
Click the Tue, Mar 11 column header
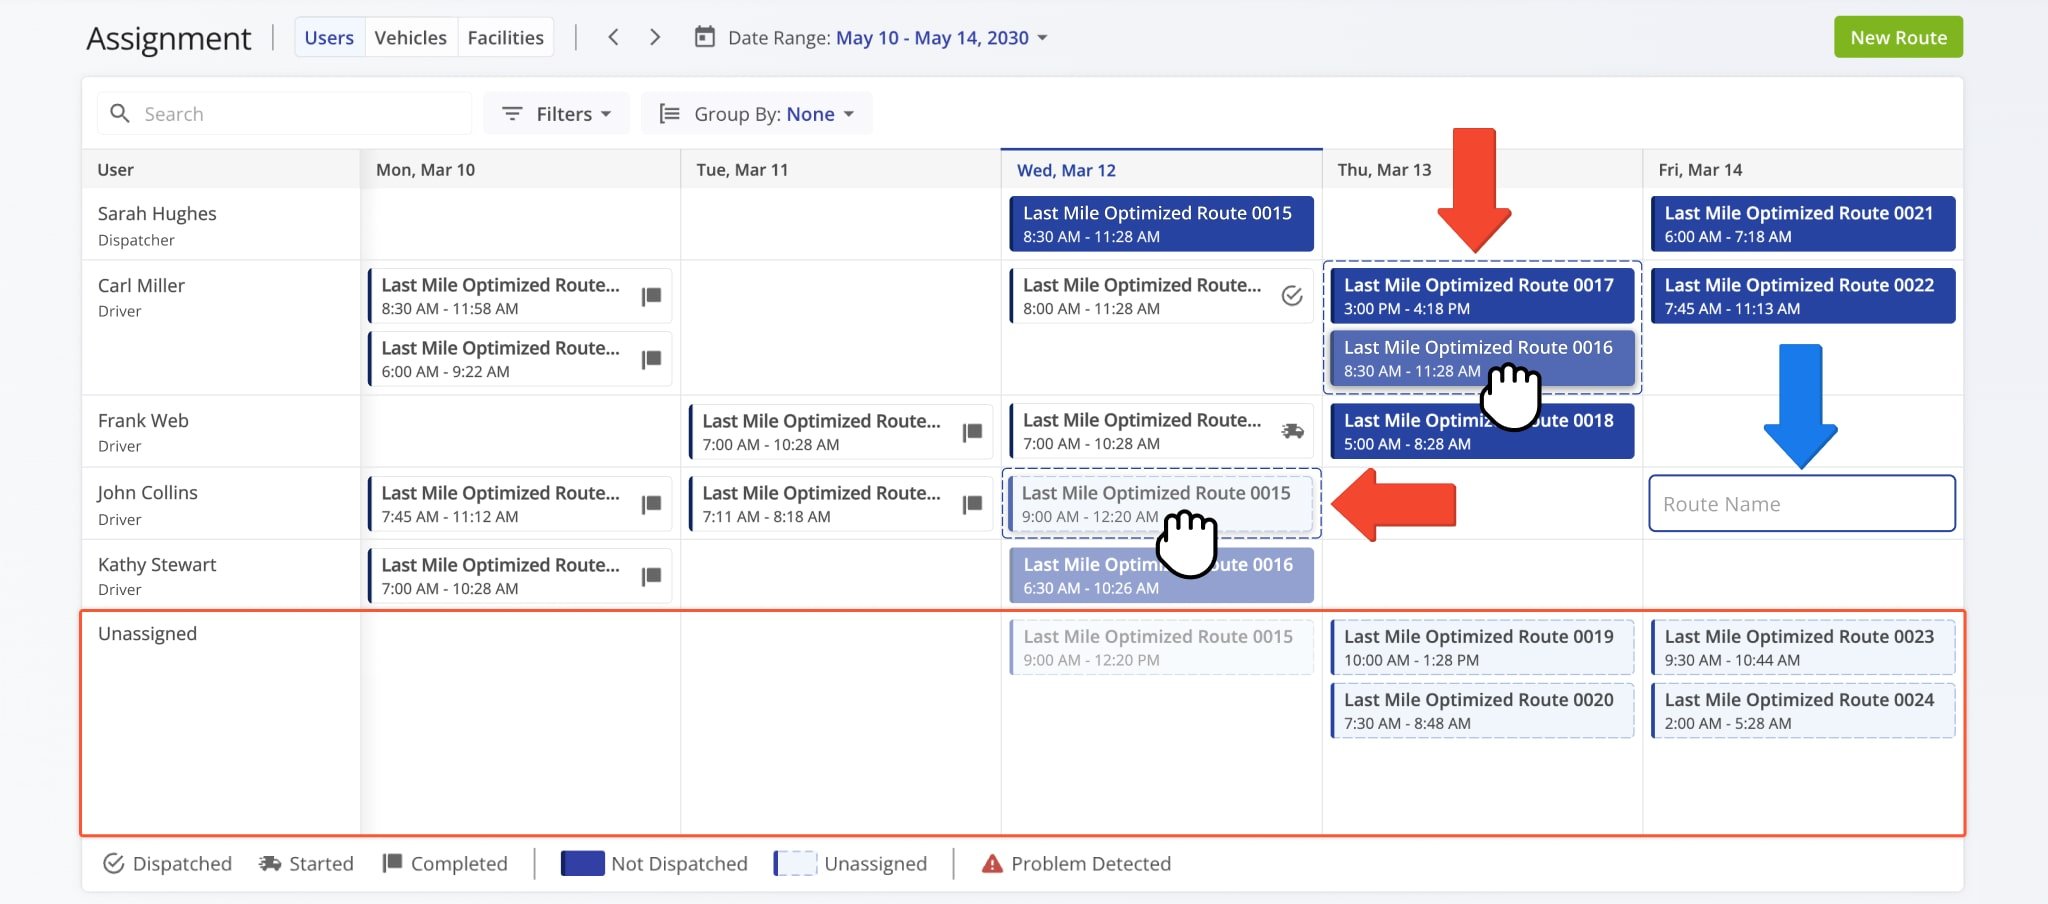pyautogui.click(x=841, y=169)
